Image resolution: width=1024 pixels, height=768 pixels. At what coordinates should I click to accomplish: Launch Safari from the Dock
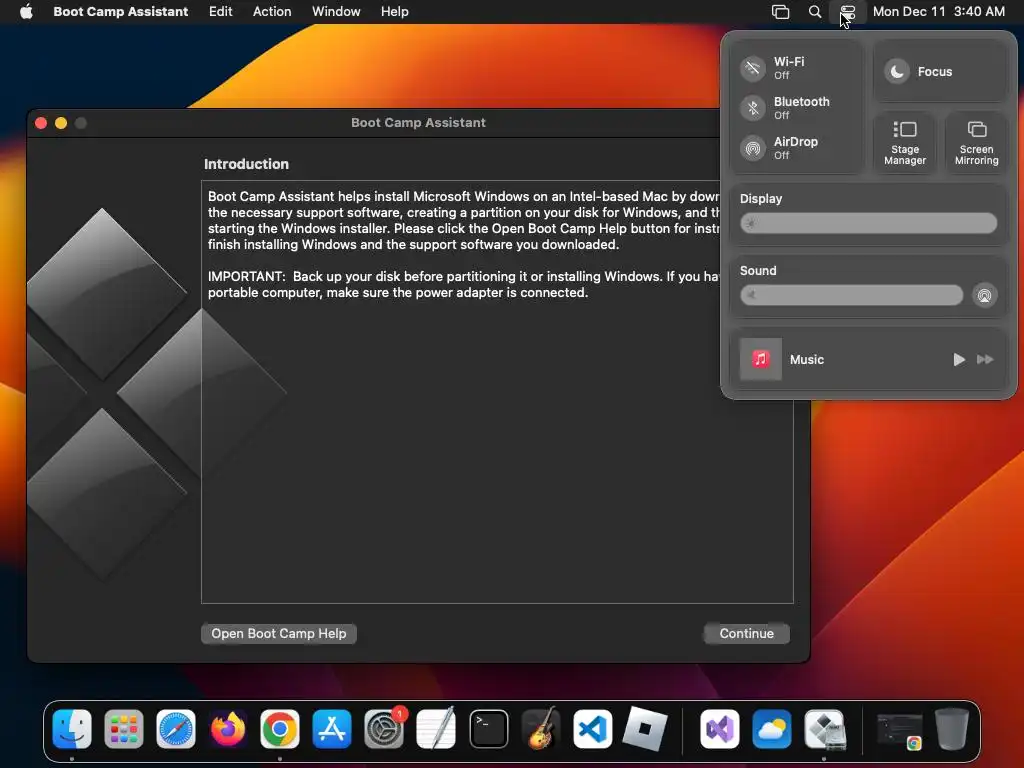tap(176, 729)
